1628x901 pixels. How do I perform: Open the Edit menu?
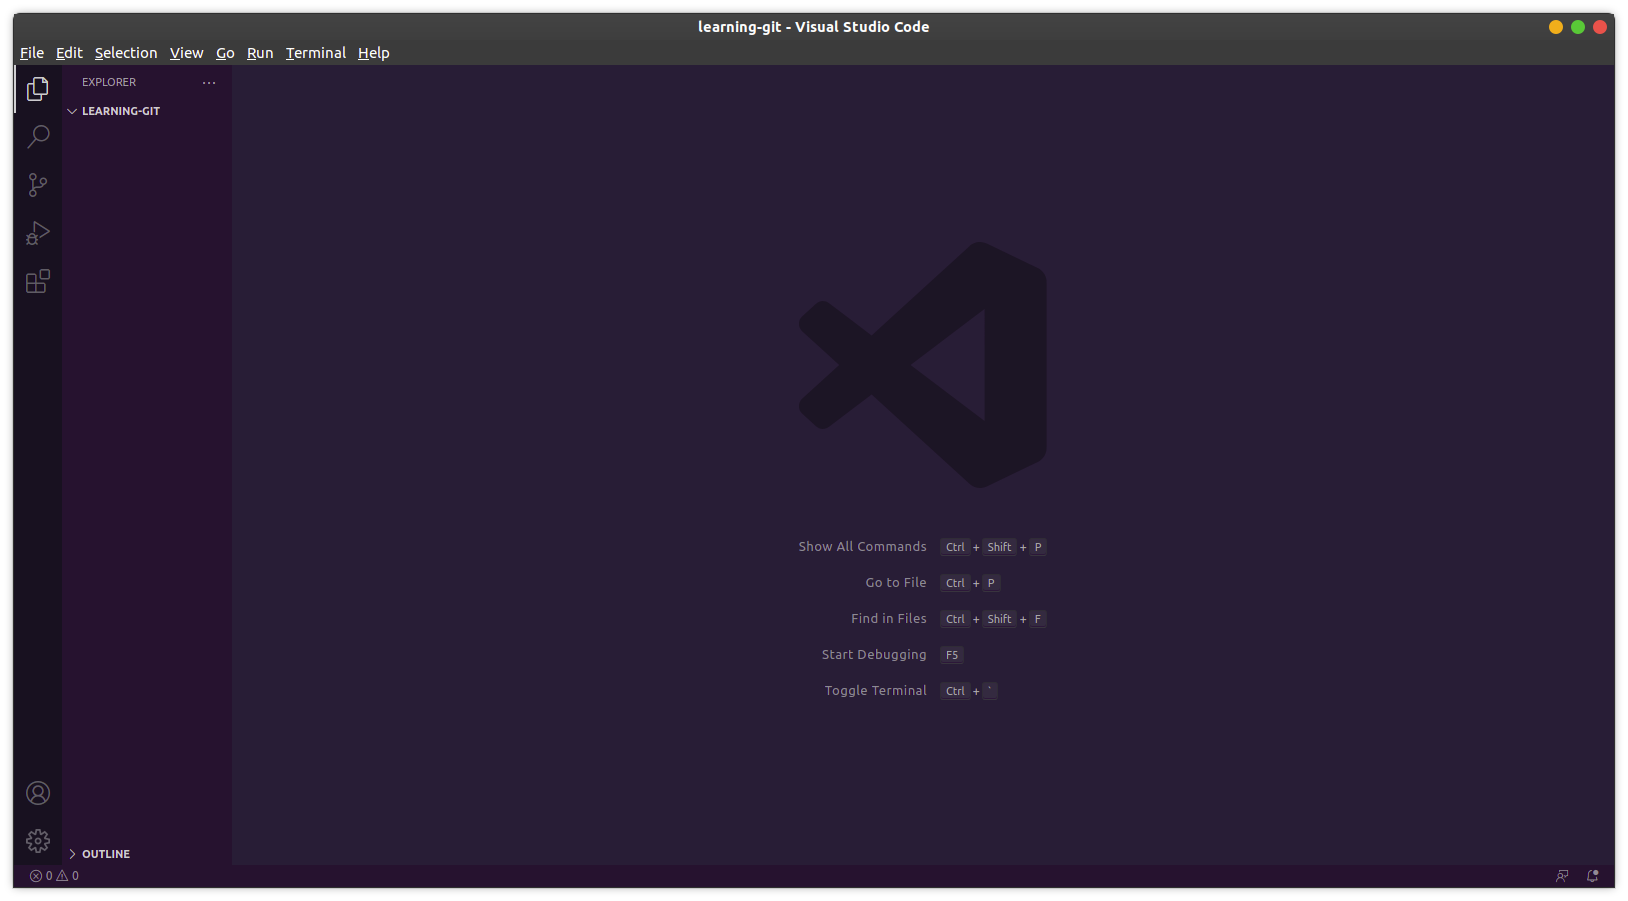69,53
